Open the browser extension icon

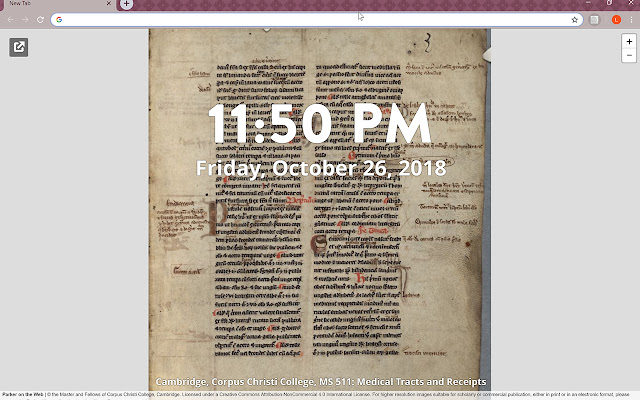[594, 20]
